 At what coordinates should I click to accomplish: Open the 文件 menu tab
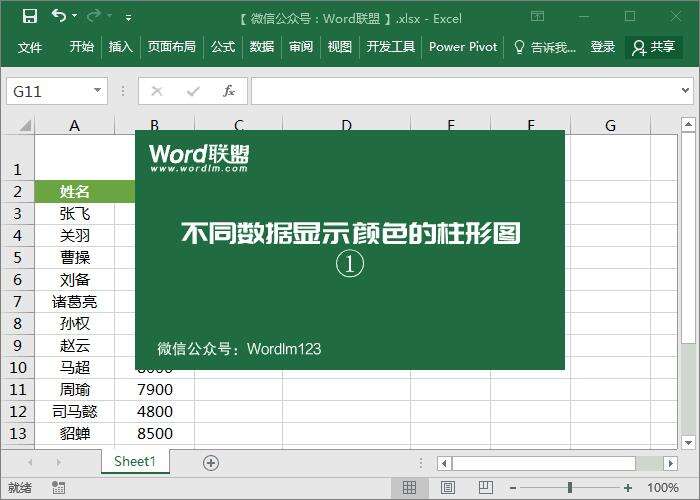tap(30, 47)
